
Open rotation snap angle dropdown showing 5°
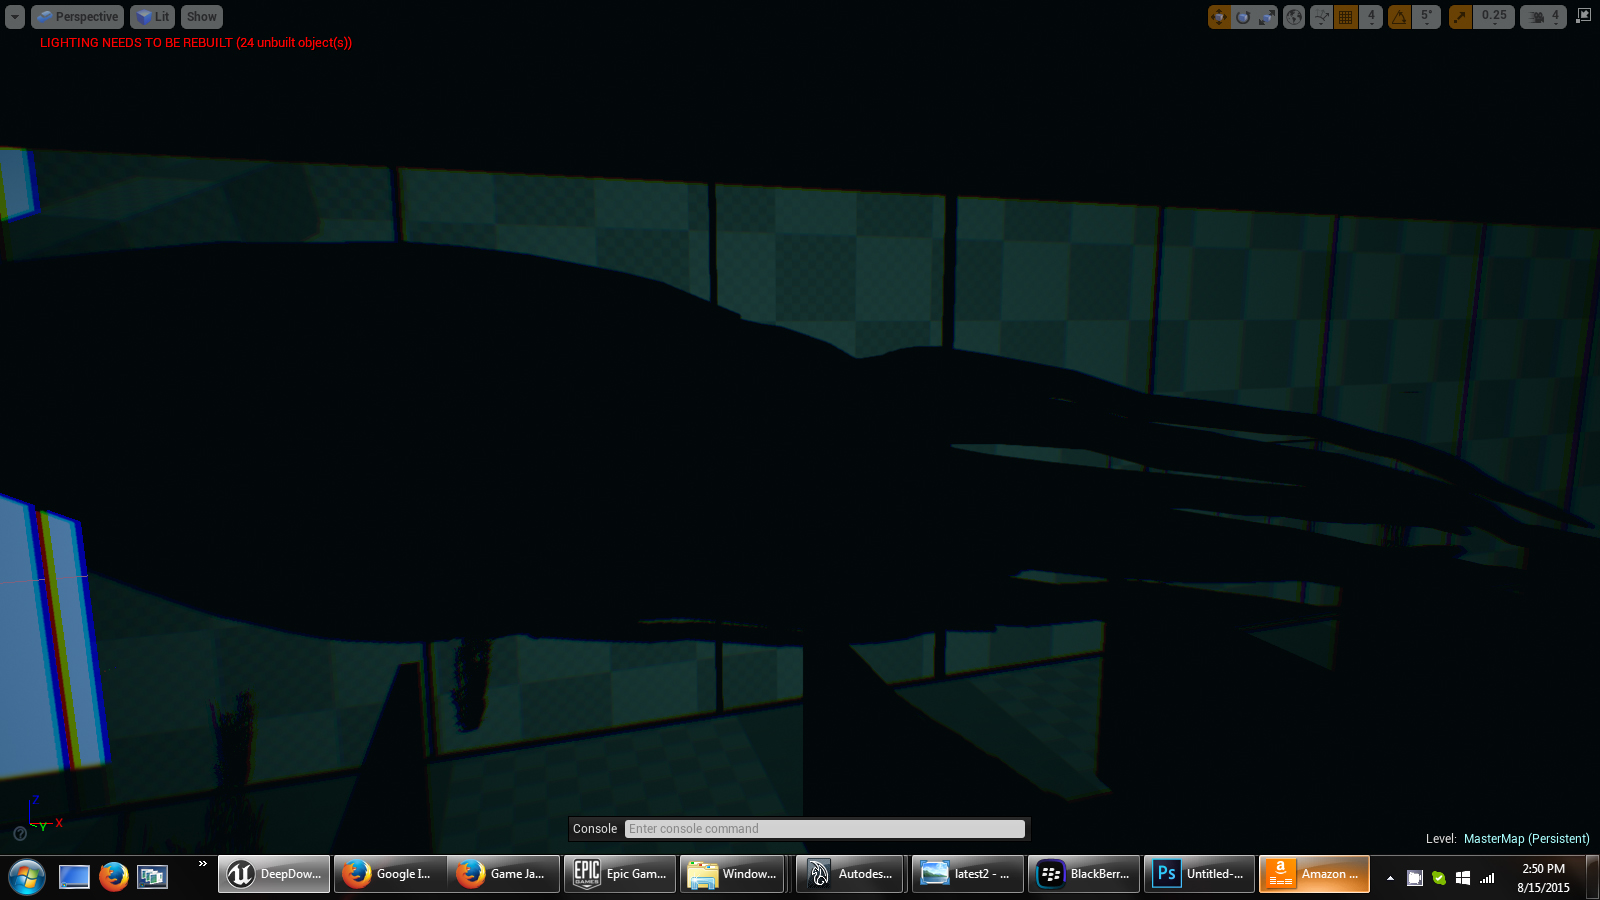[x=1427, y=17]
